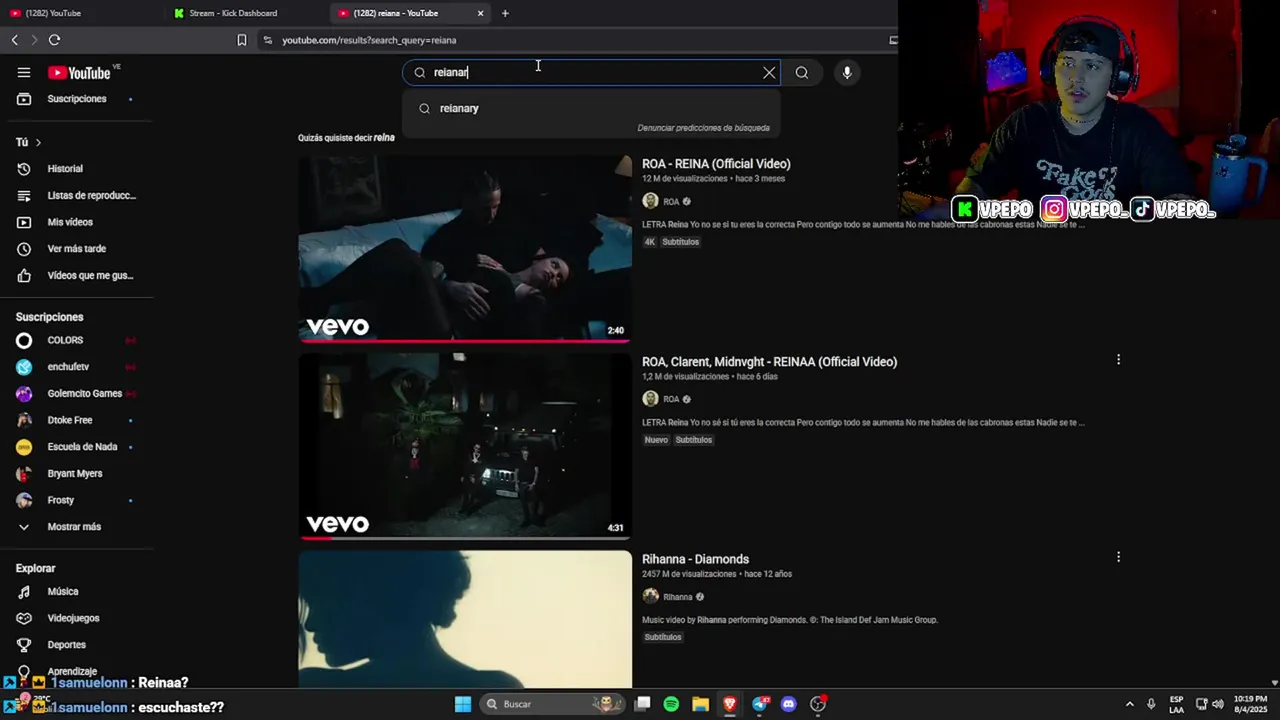Show hidden system tray icons chevron
Image resolution: width=1280 pixels, height=720 pixels.
tap(1130, 704)
